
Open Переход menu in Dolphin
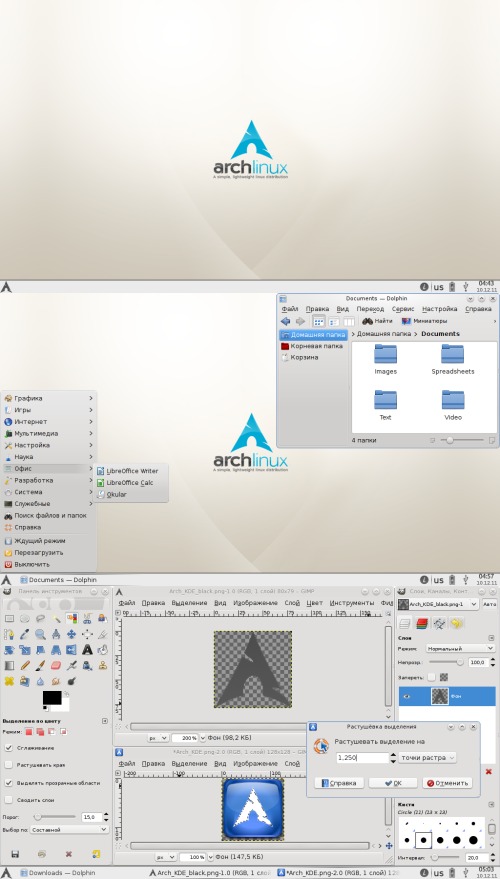370,309
